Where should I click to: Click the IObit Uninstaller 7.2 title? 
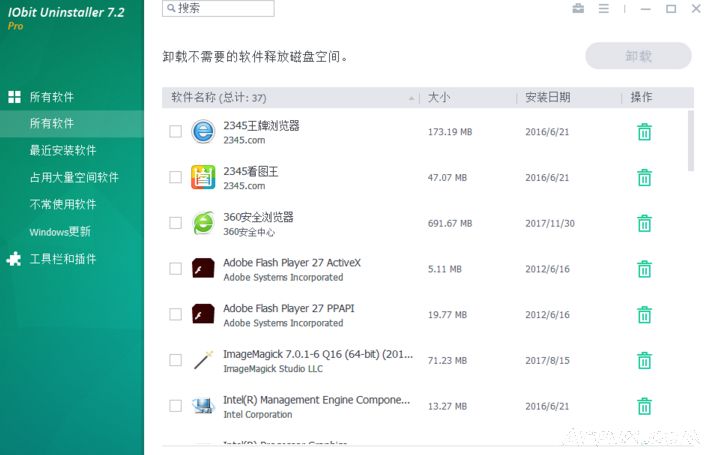[x=66, y=12]
